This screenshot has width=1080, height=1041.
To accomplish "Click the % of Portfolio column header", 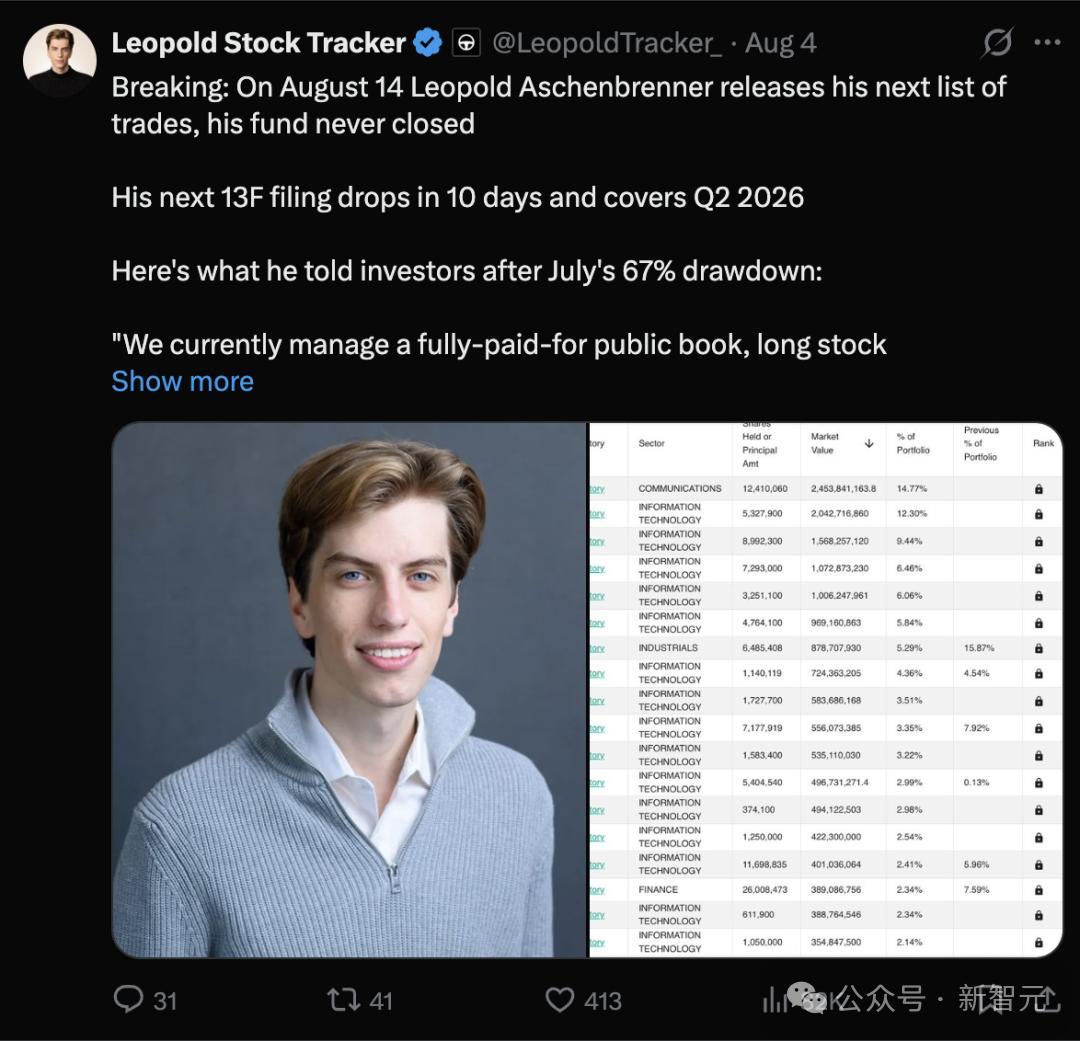I will pos(913,444).
